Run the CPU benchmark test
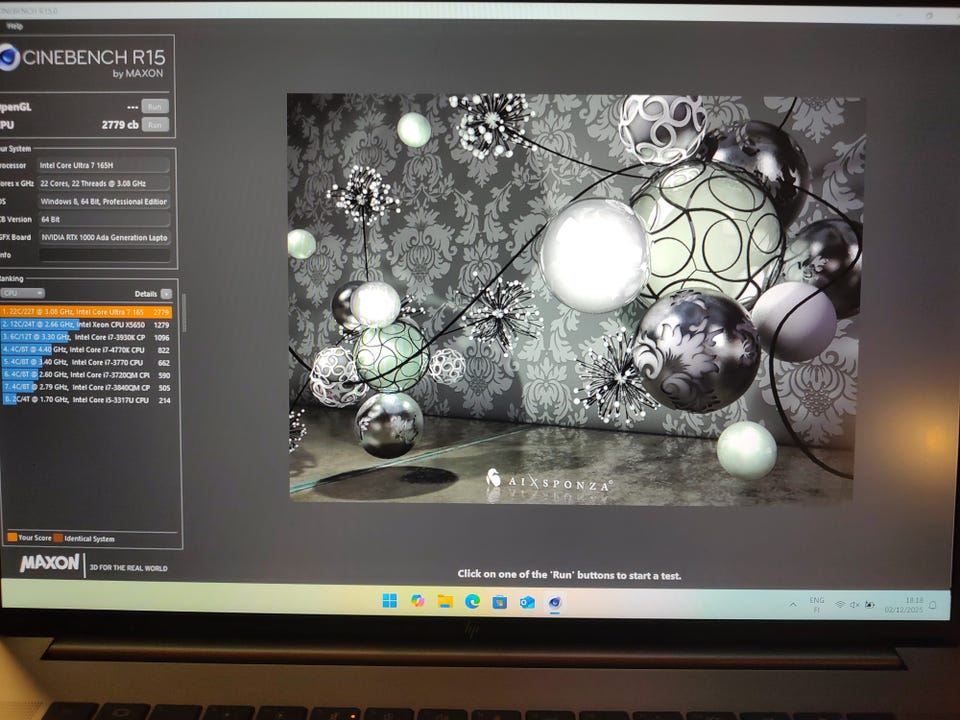 click(x=154, y=125)
